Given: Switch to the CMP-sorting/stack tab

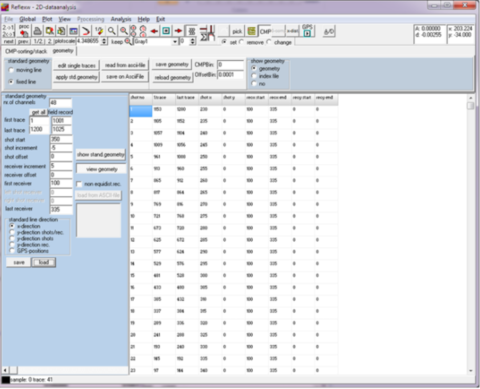Looking at the screenshot, I should coord(26,51).
